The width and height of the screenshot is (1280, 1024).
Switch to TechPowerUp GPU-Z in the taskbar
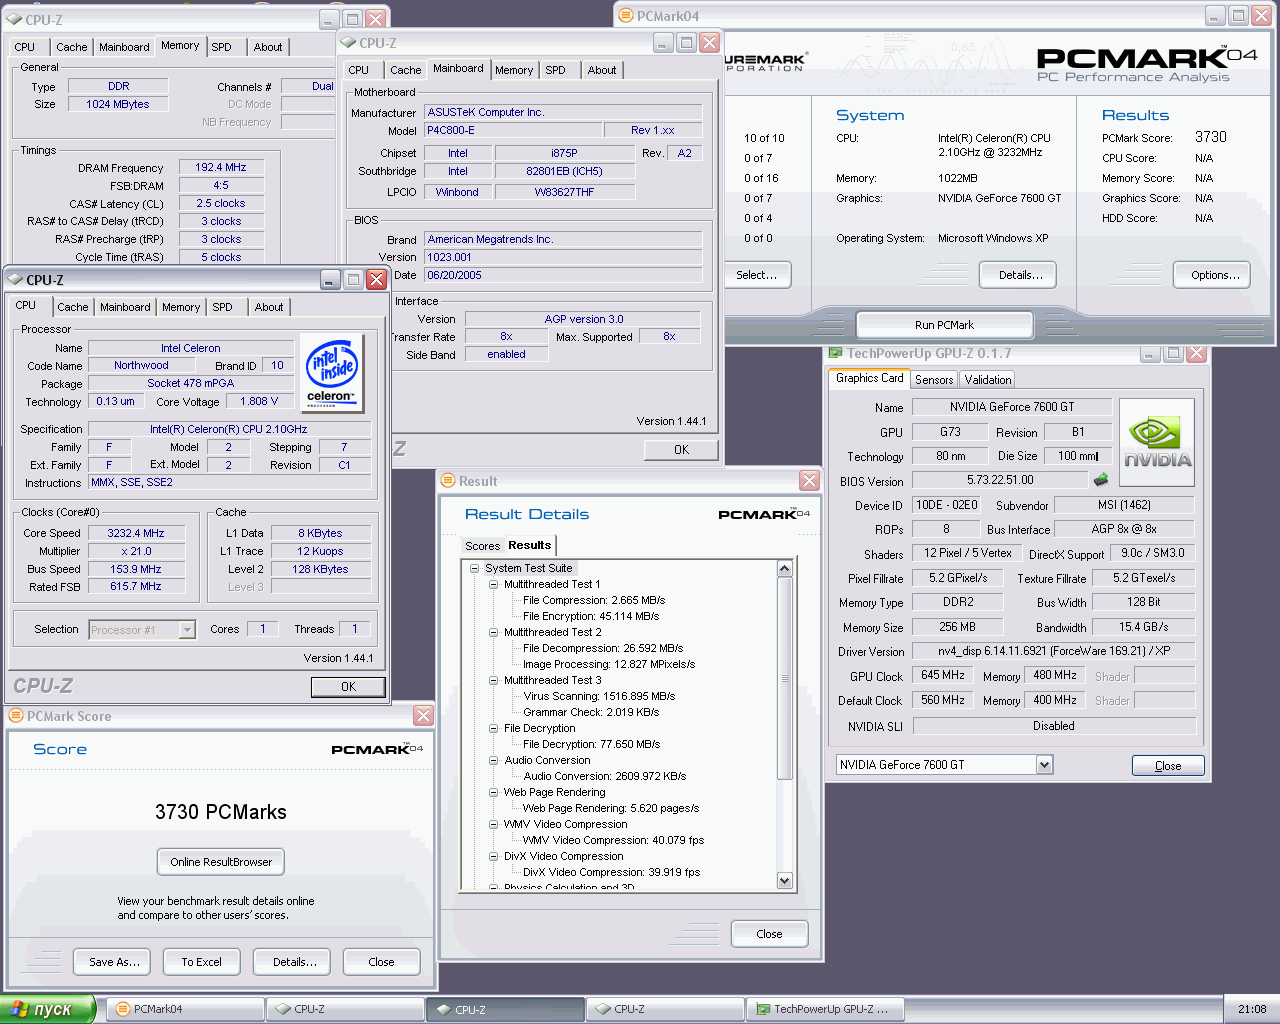click(x=826, y=1009)
